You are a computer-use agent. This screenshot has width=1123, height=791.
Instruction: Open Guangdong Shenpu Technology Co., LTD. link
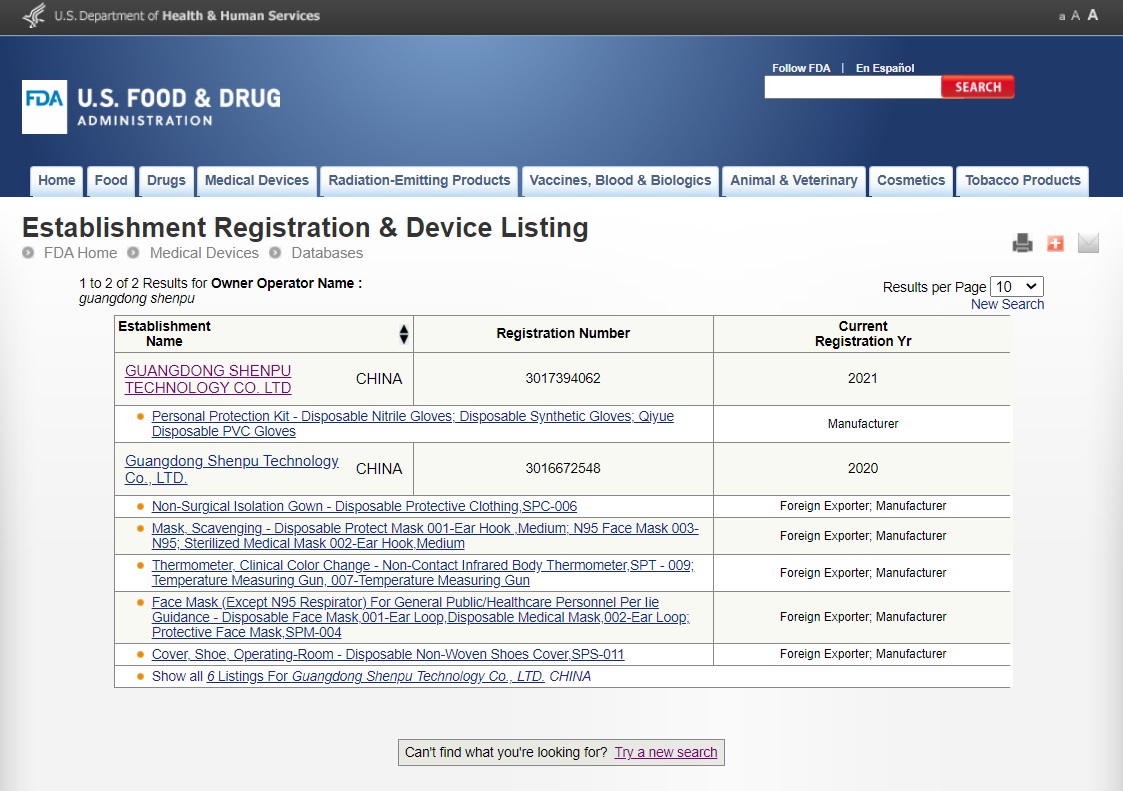click(231, 469)
